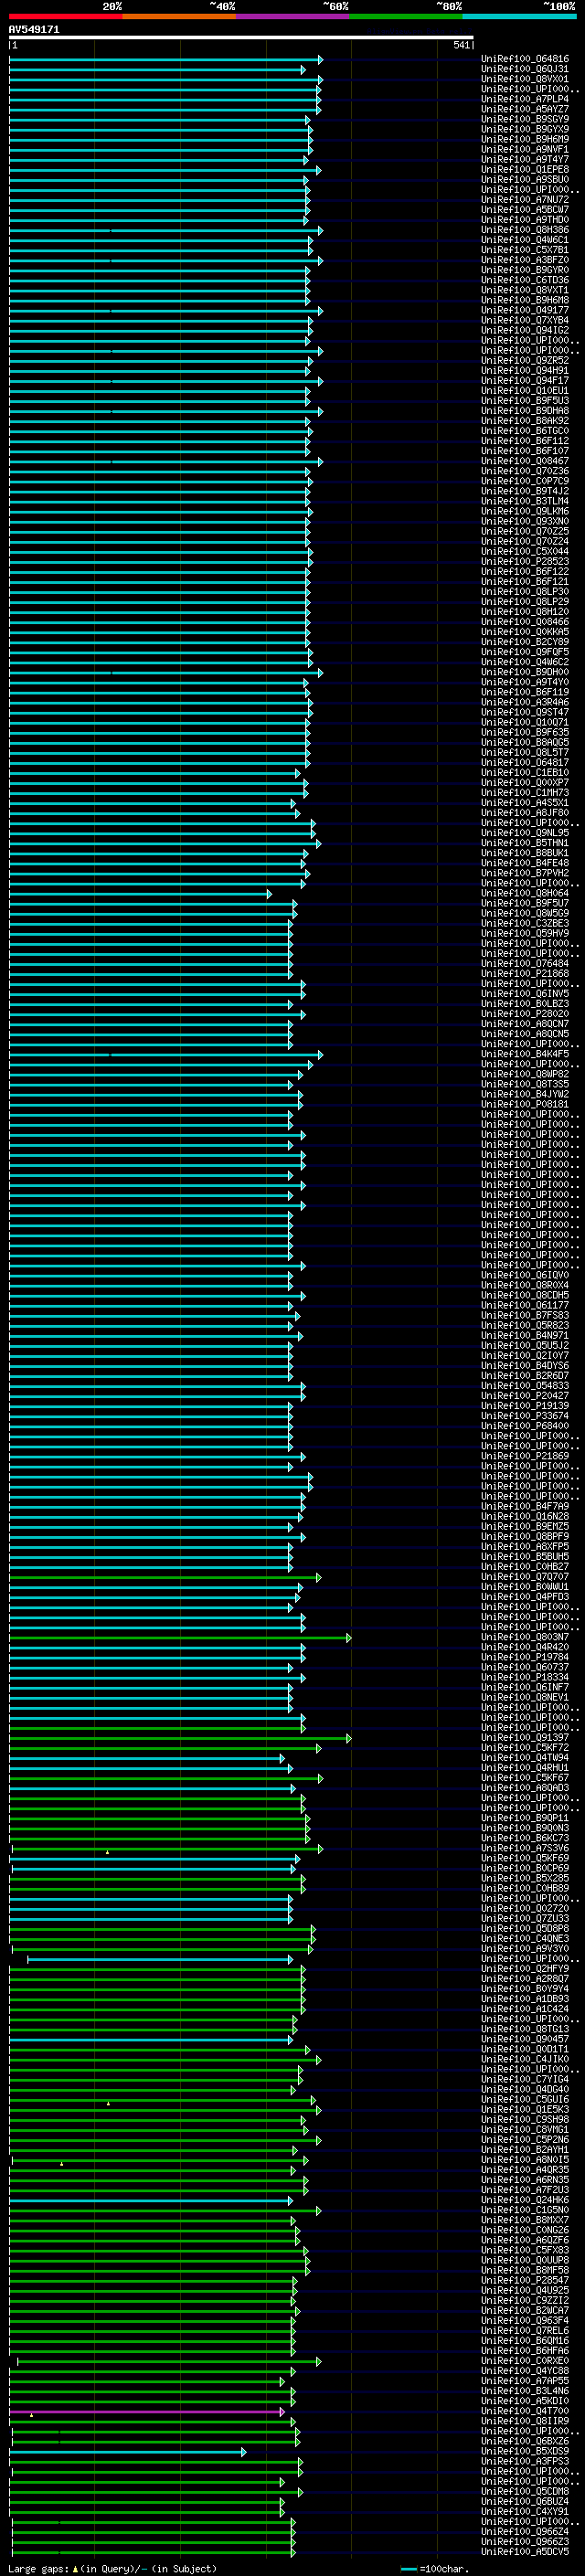Select hit label UniRef100_C6TD36

(x=525, y=280)
